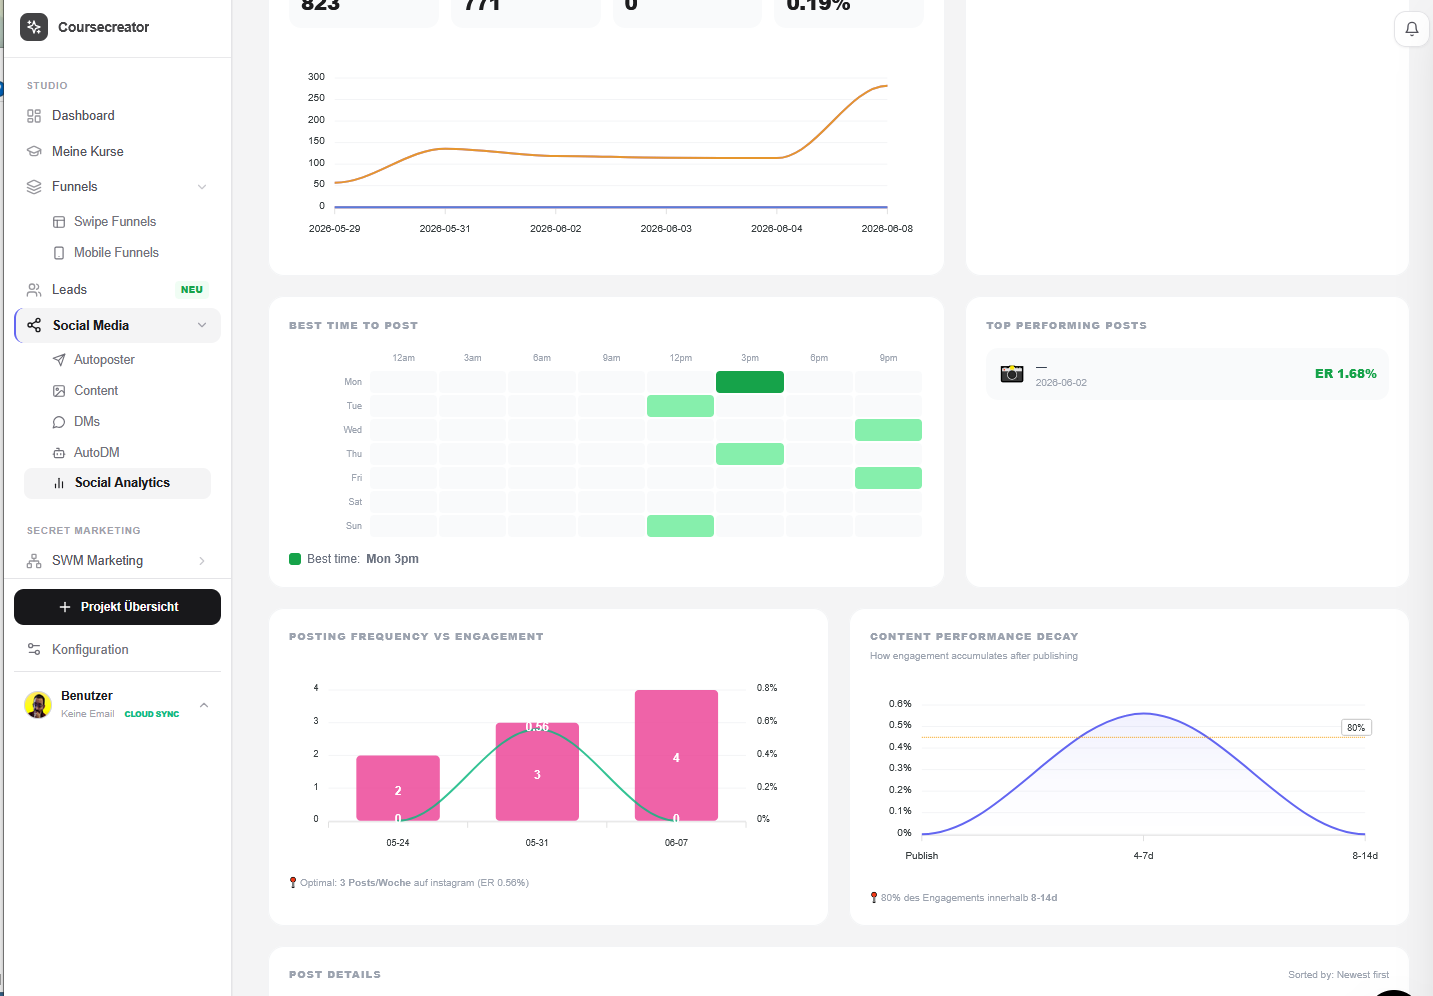Image resolution: width=1433 pixels, height=996 pixels.
Task: Click the POST DETAILS heading
Action: pyautogui.click(x=335, y=975)
